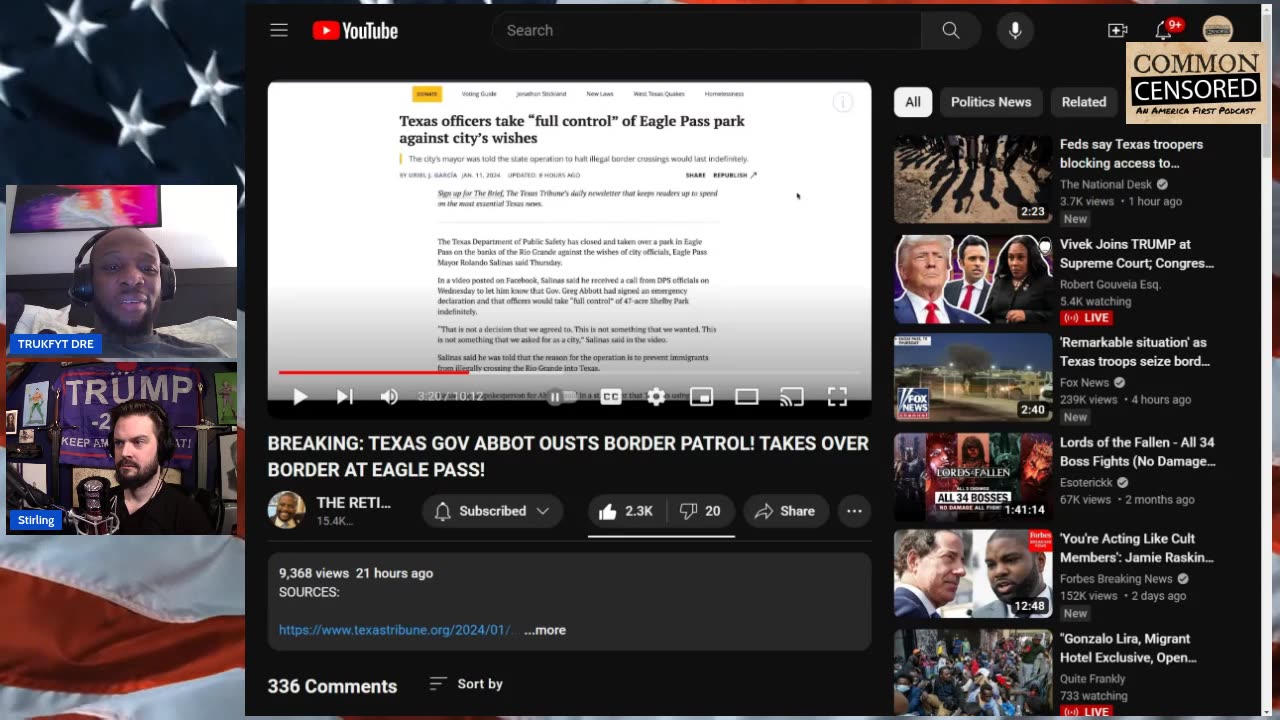Click the search magnifier button
Screen dimensions: 1280x720
pos(950,30)
